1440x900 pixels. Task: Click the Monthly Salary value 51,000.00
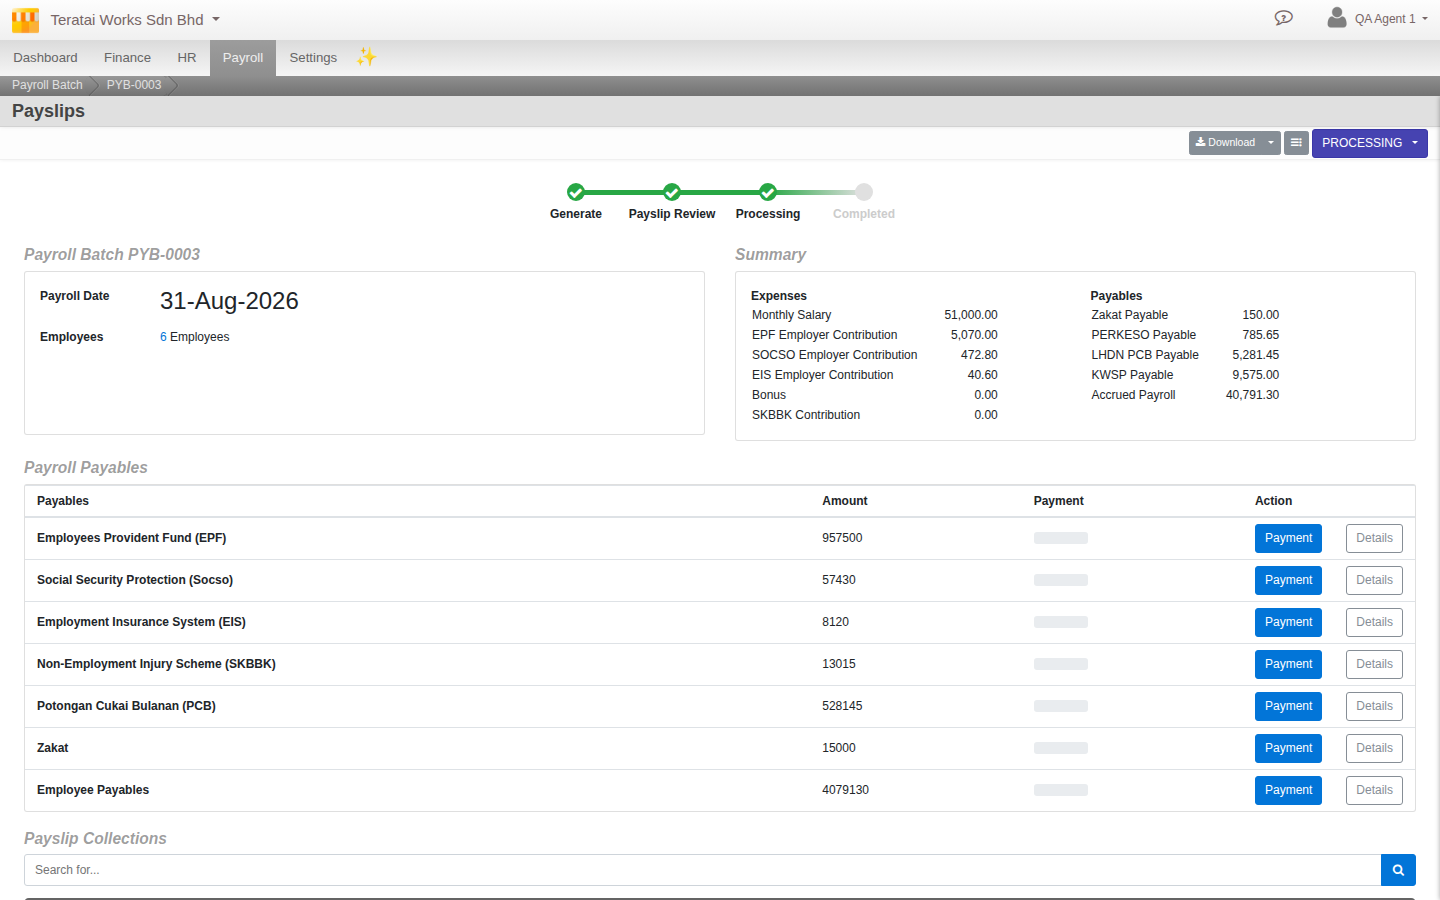tap(971, 315)
